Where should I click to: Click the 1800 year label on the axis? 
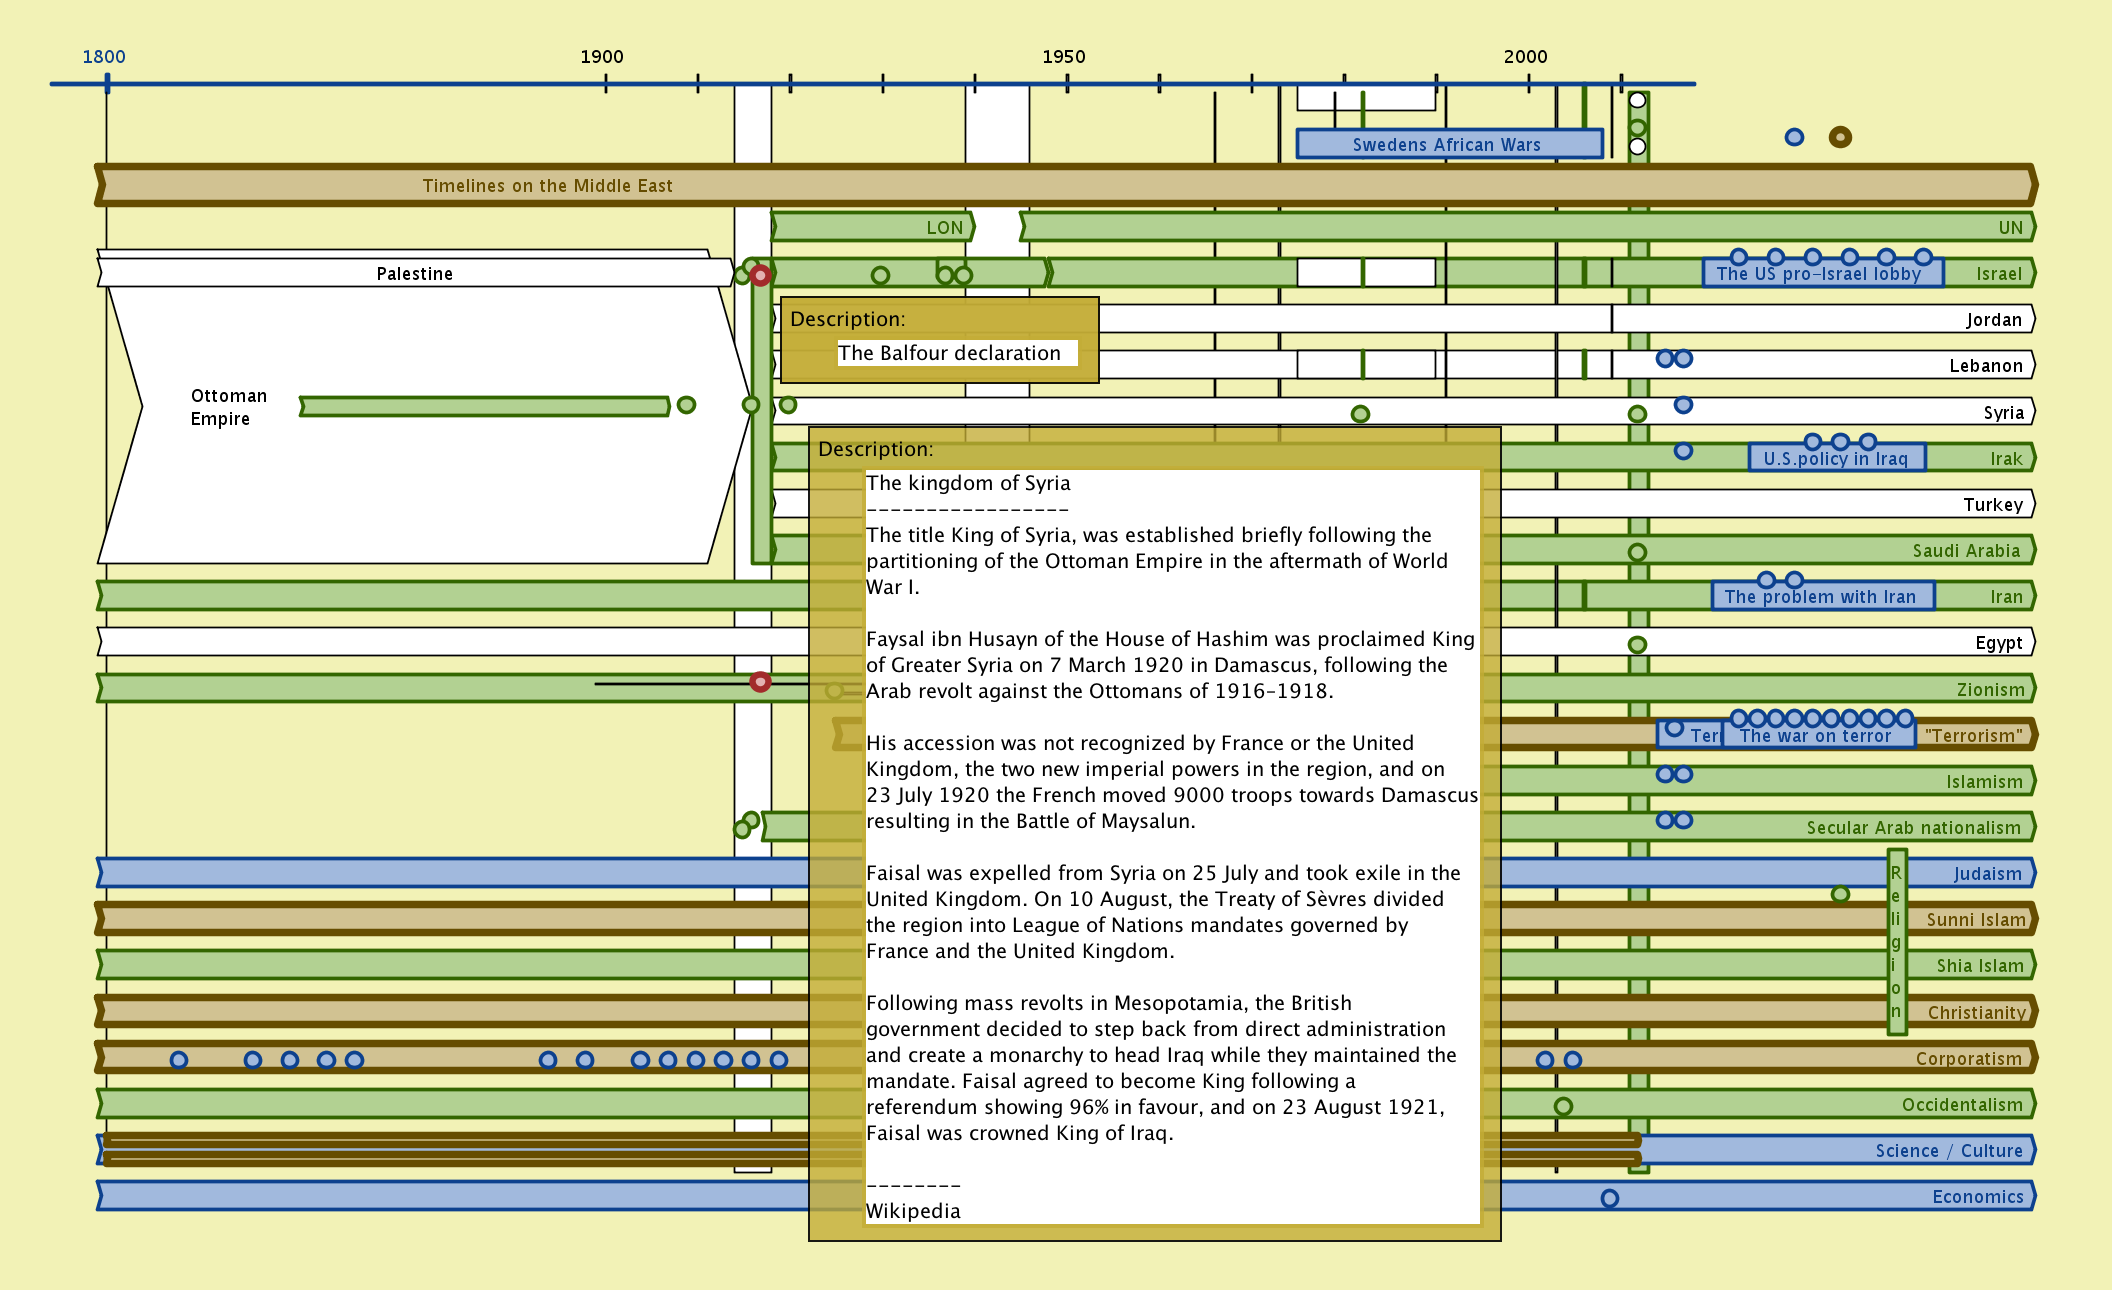[104, 57]
